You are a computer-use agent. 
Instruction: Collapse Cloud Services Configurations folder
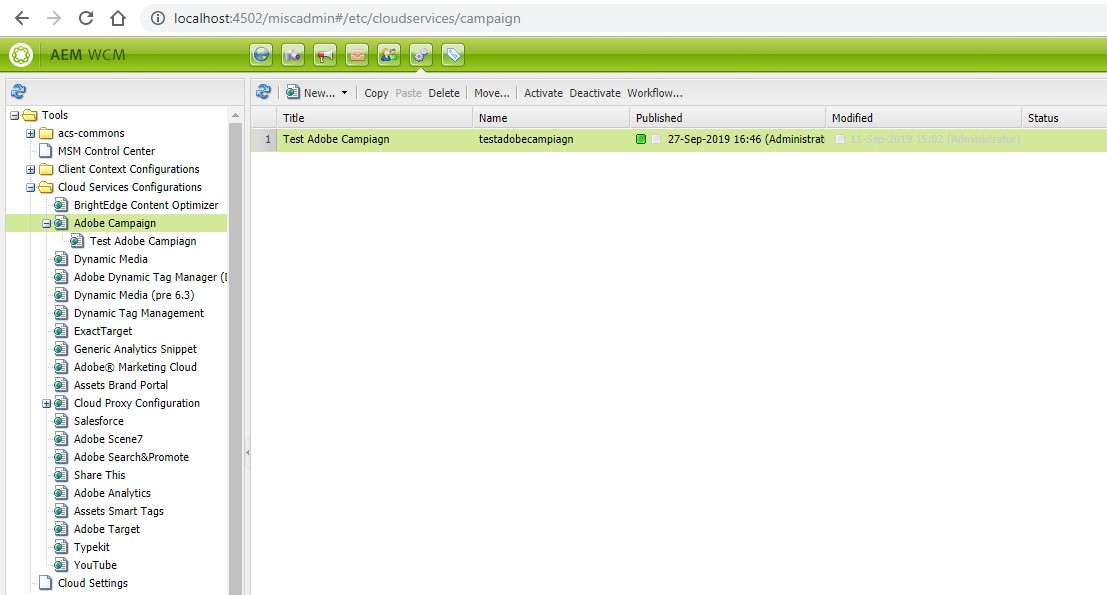(30, 188)
